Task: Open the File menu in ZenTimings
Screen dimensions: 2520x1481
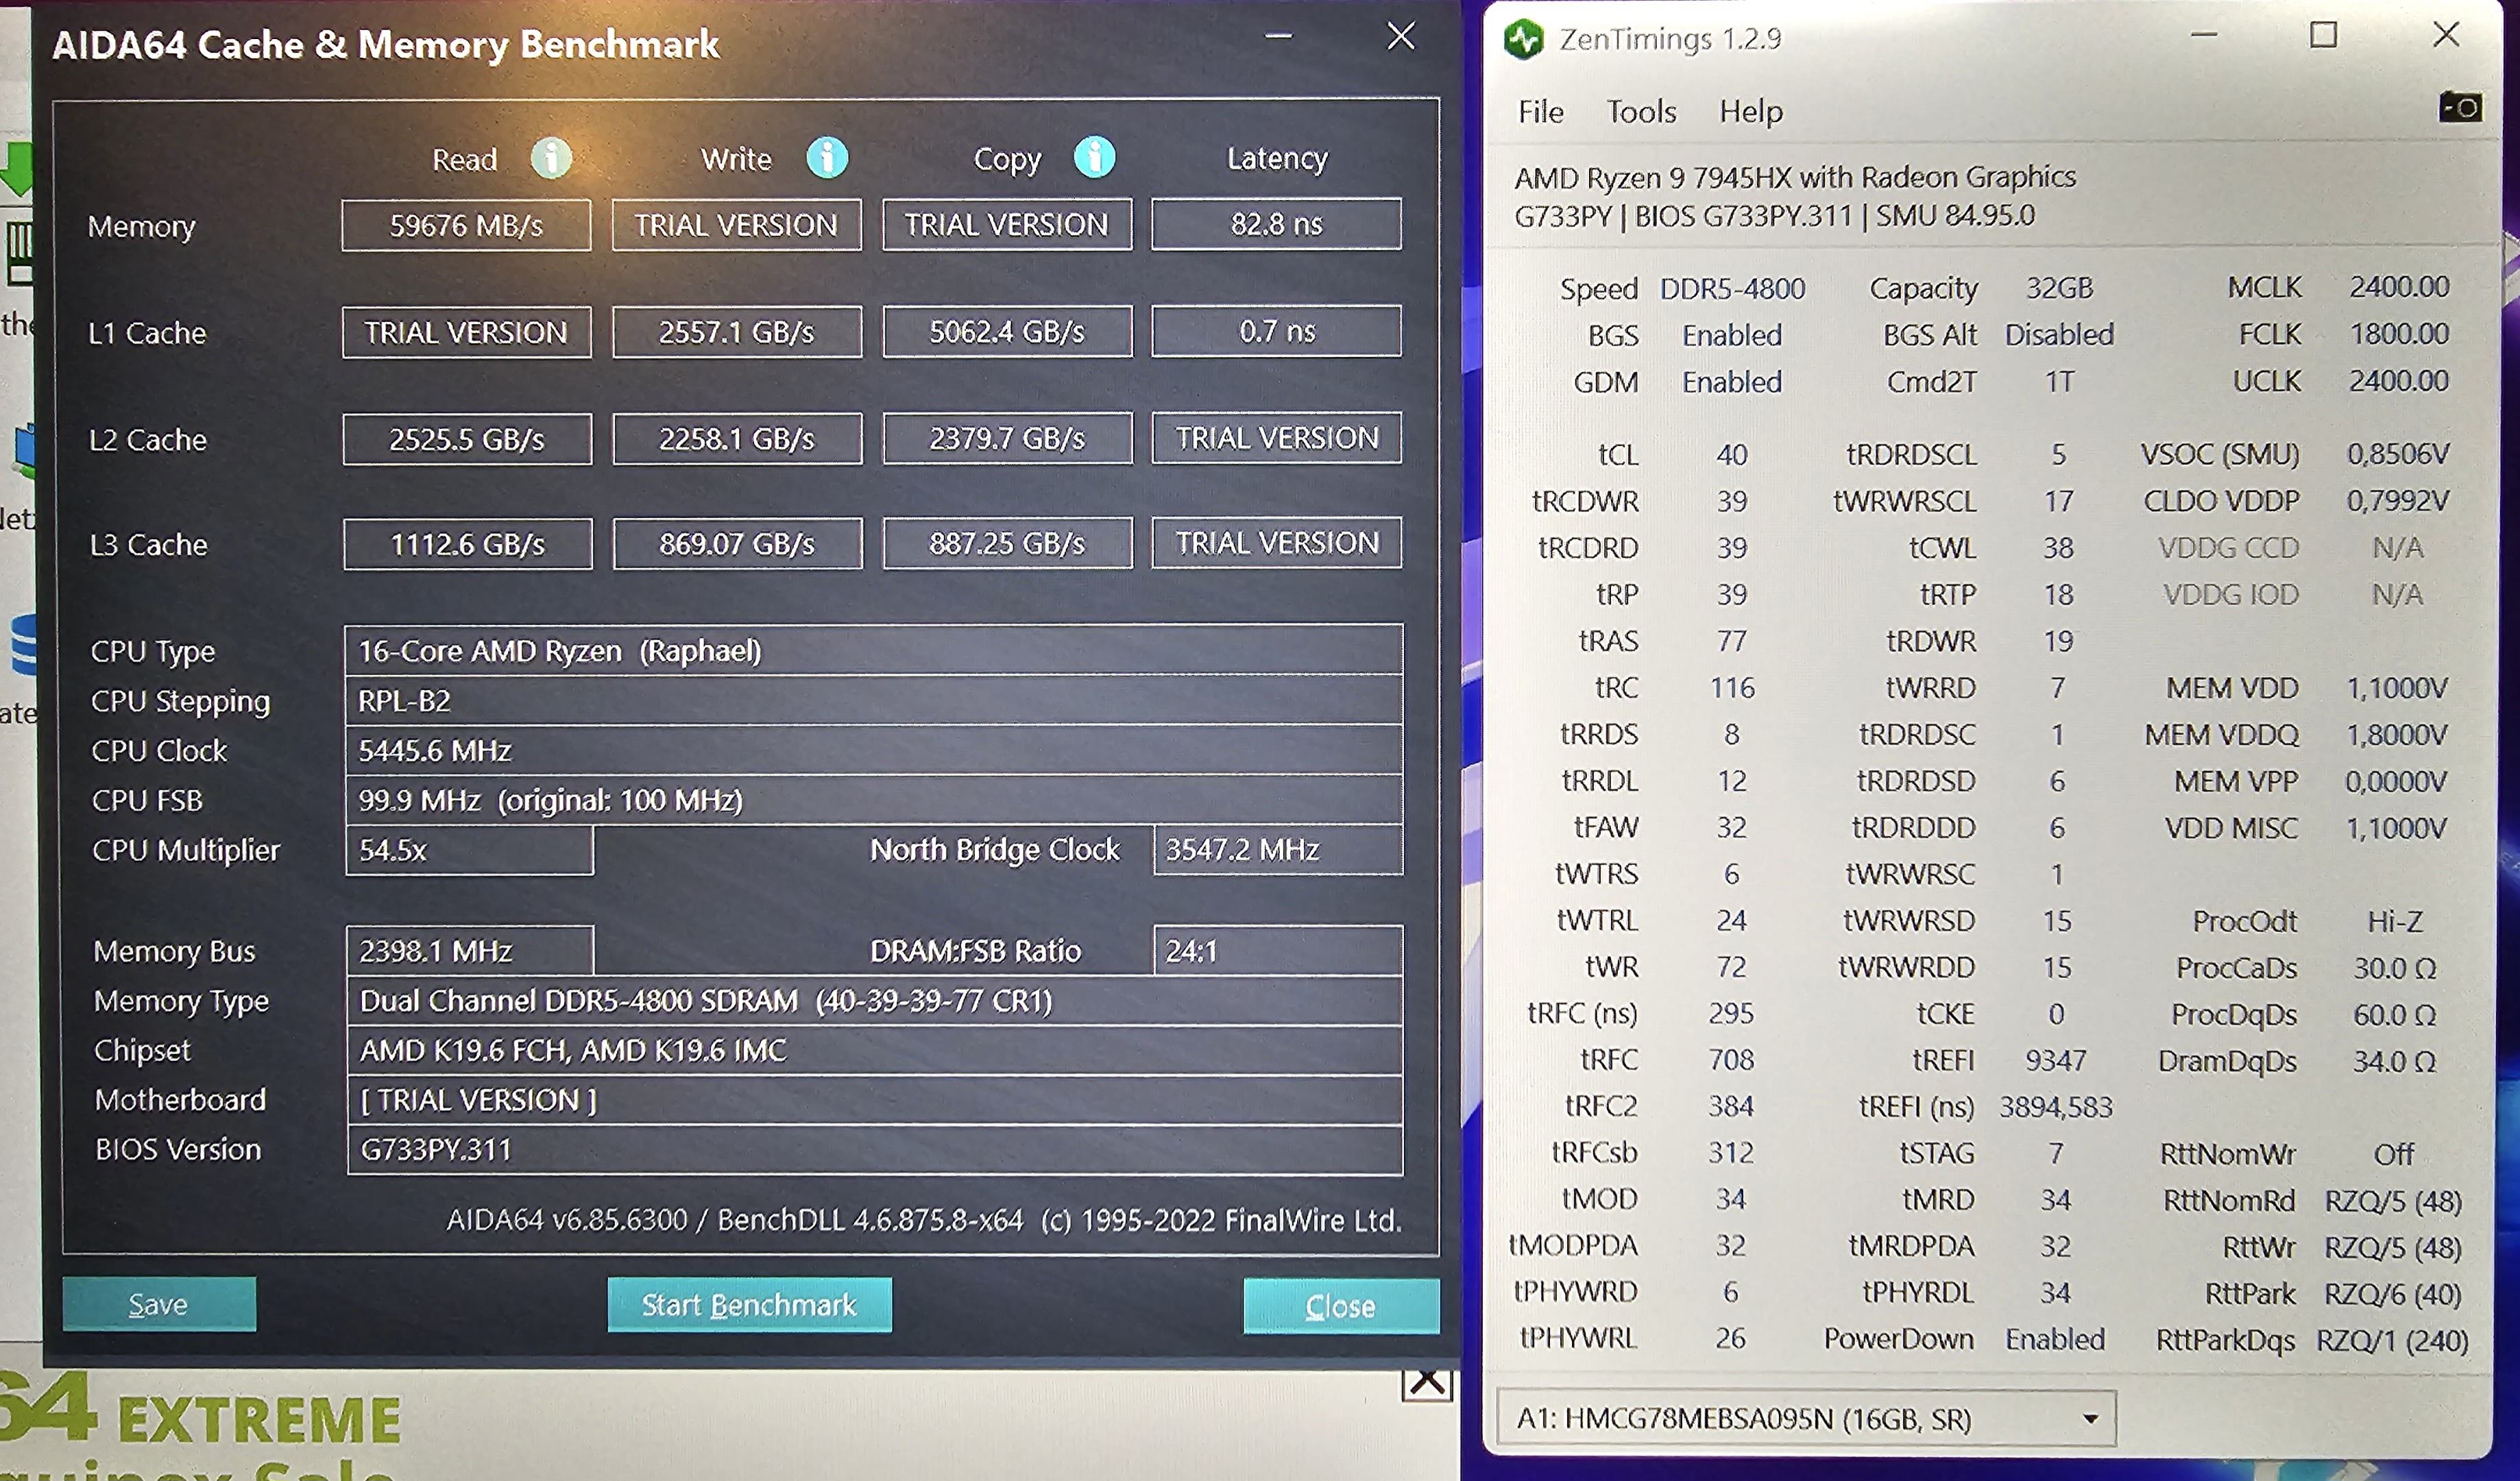Action: tap(1540, 111)
